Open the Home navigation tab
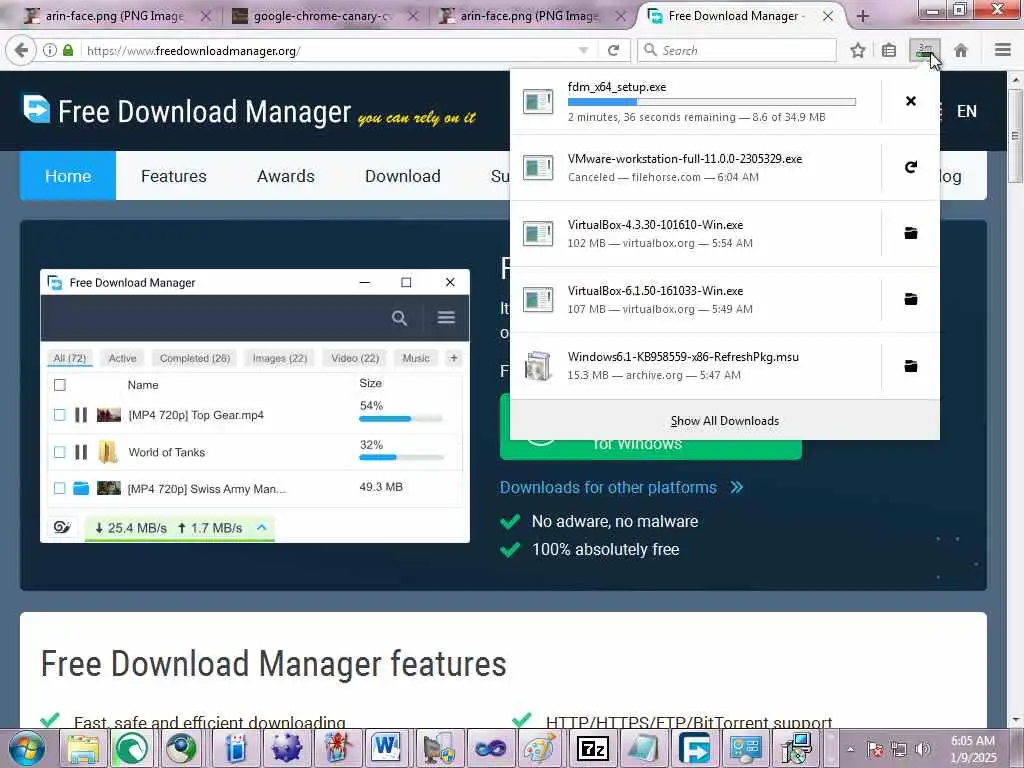The height and width of the screenshot is (768, 1024). point(68,176)
